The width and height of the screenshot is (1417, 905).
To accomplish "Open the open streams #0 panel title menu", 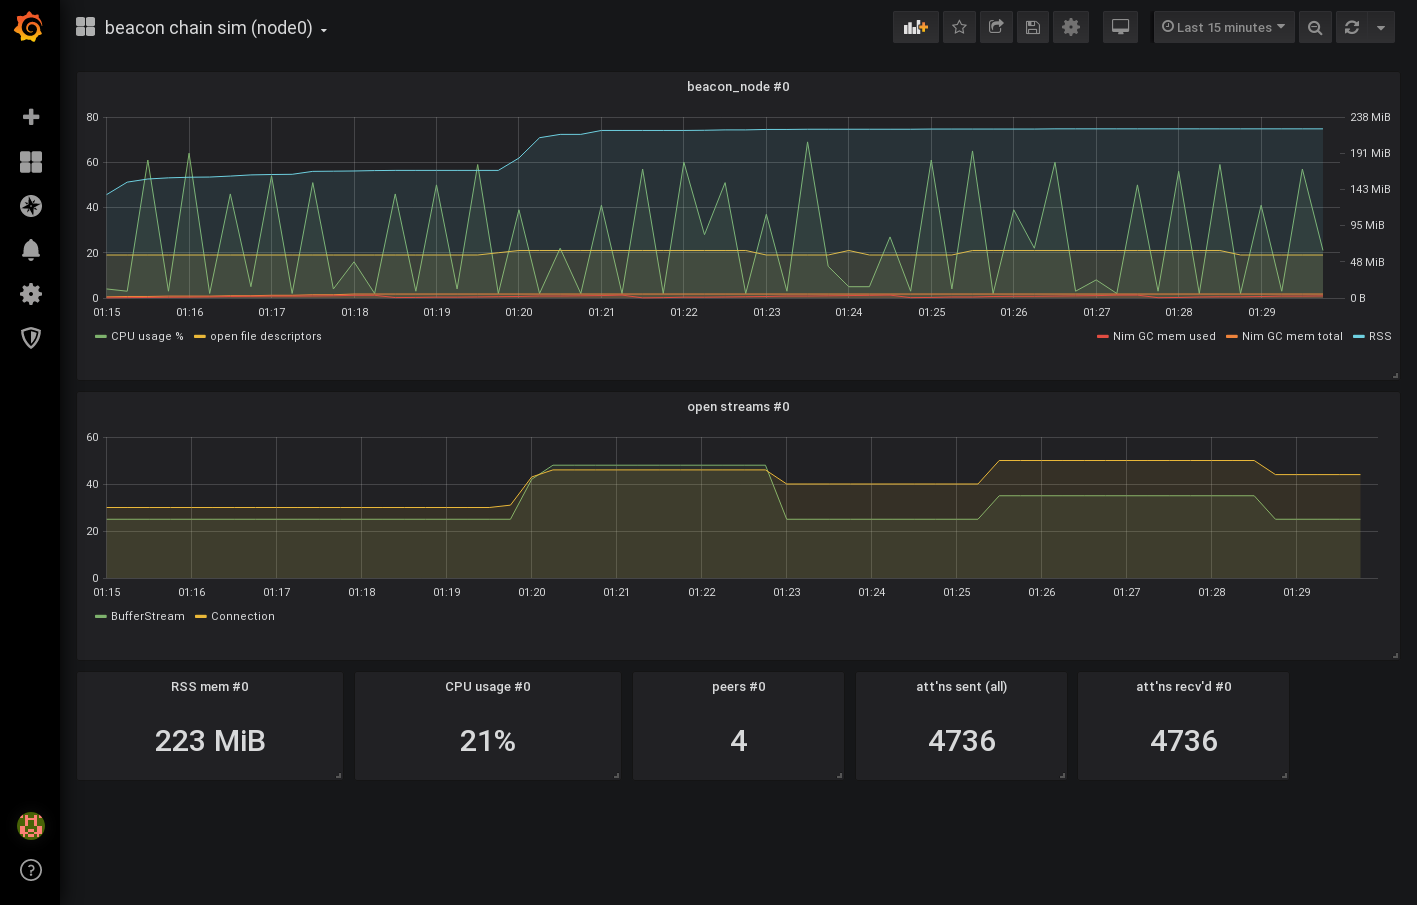I will click(x=738, y=407).
